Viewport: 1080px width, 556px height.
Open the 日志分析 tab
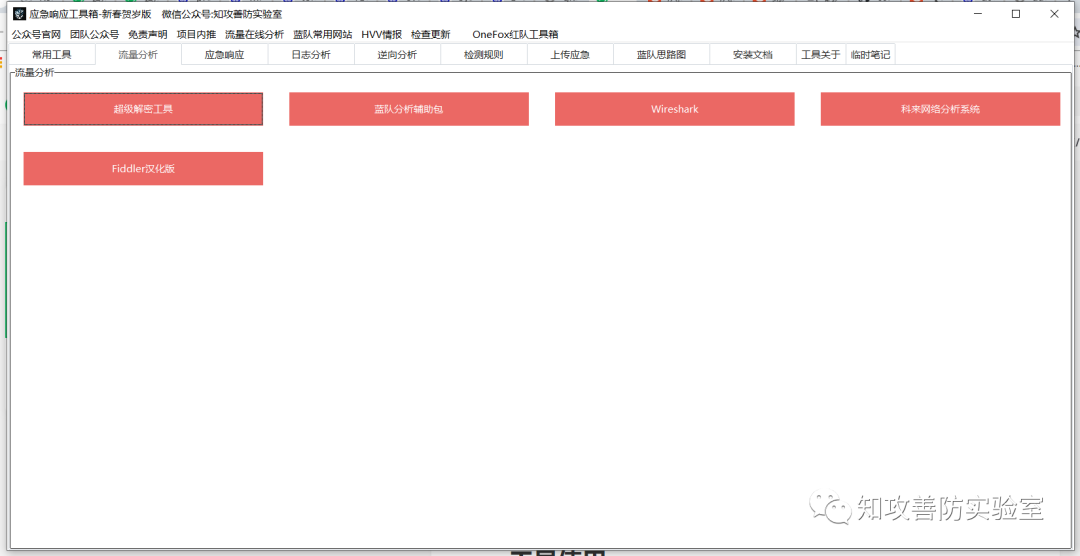pos(311,55)
